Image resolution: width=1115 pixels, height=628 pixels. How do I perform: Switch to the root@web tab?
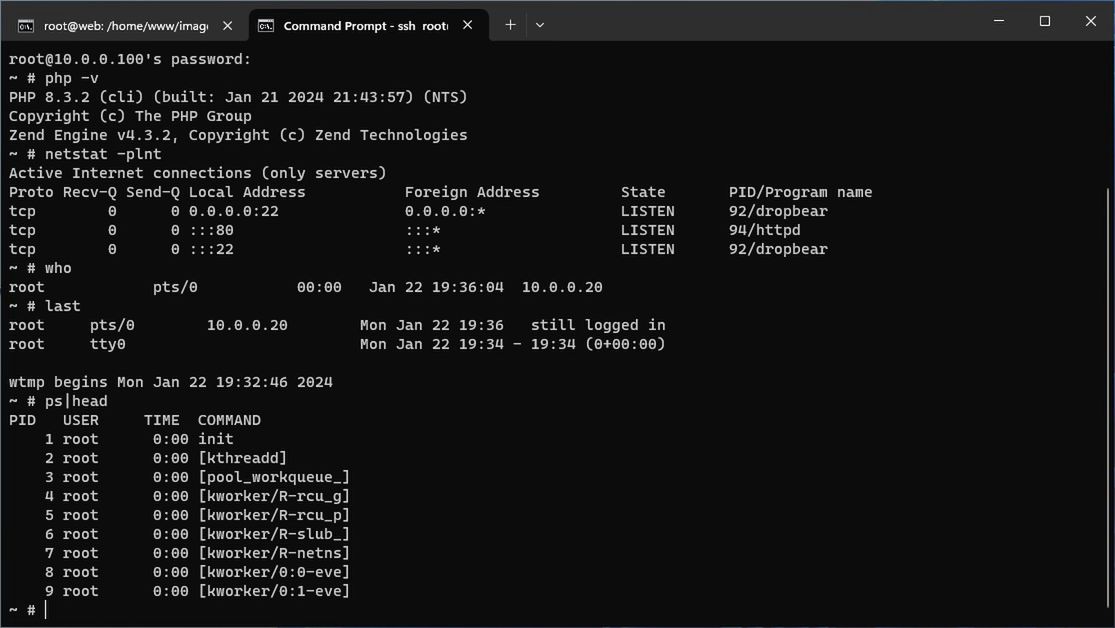click(120, 26)
